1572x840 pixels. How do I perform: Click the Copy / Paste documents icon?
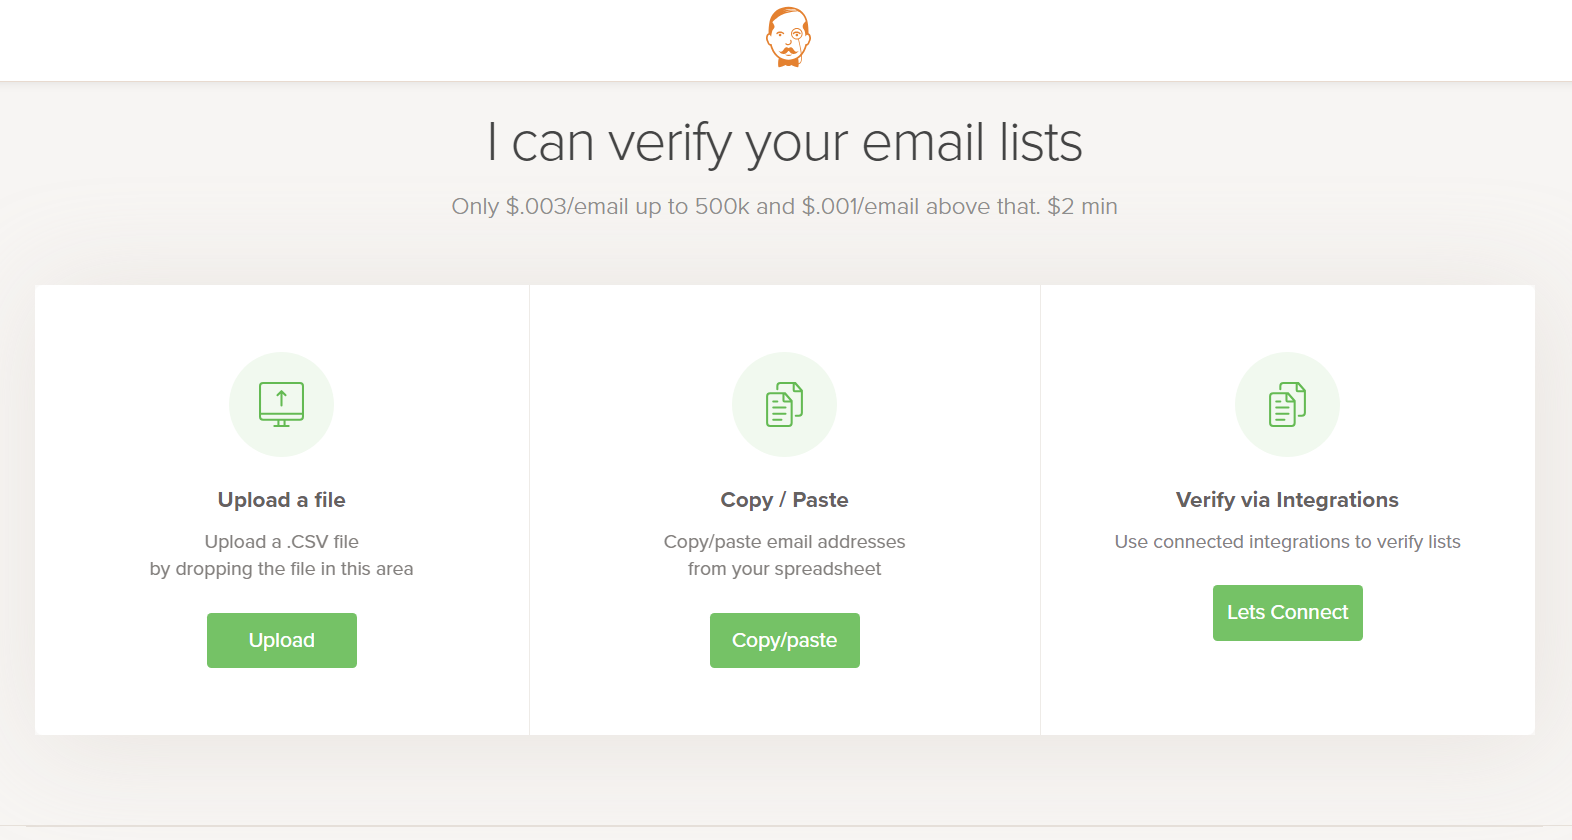click(784, 404)
